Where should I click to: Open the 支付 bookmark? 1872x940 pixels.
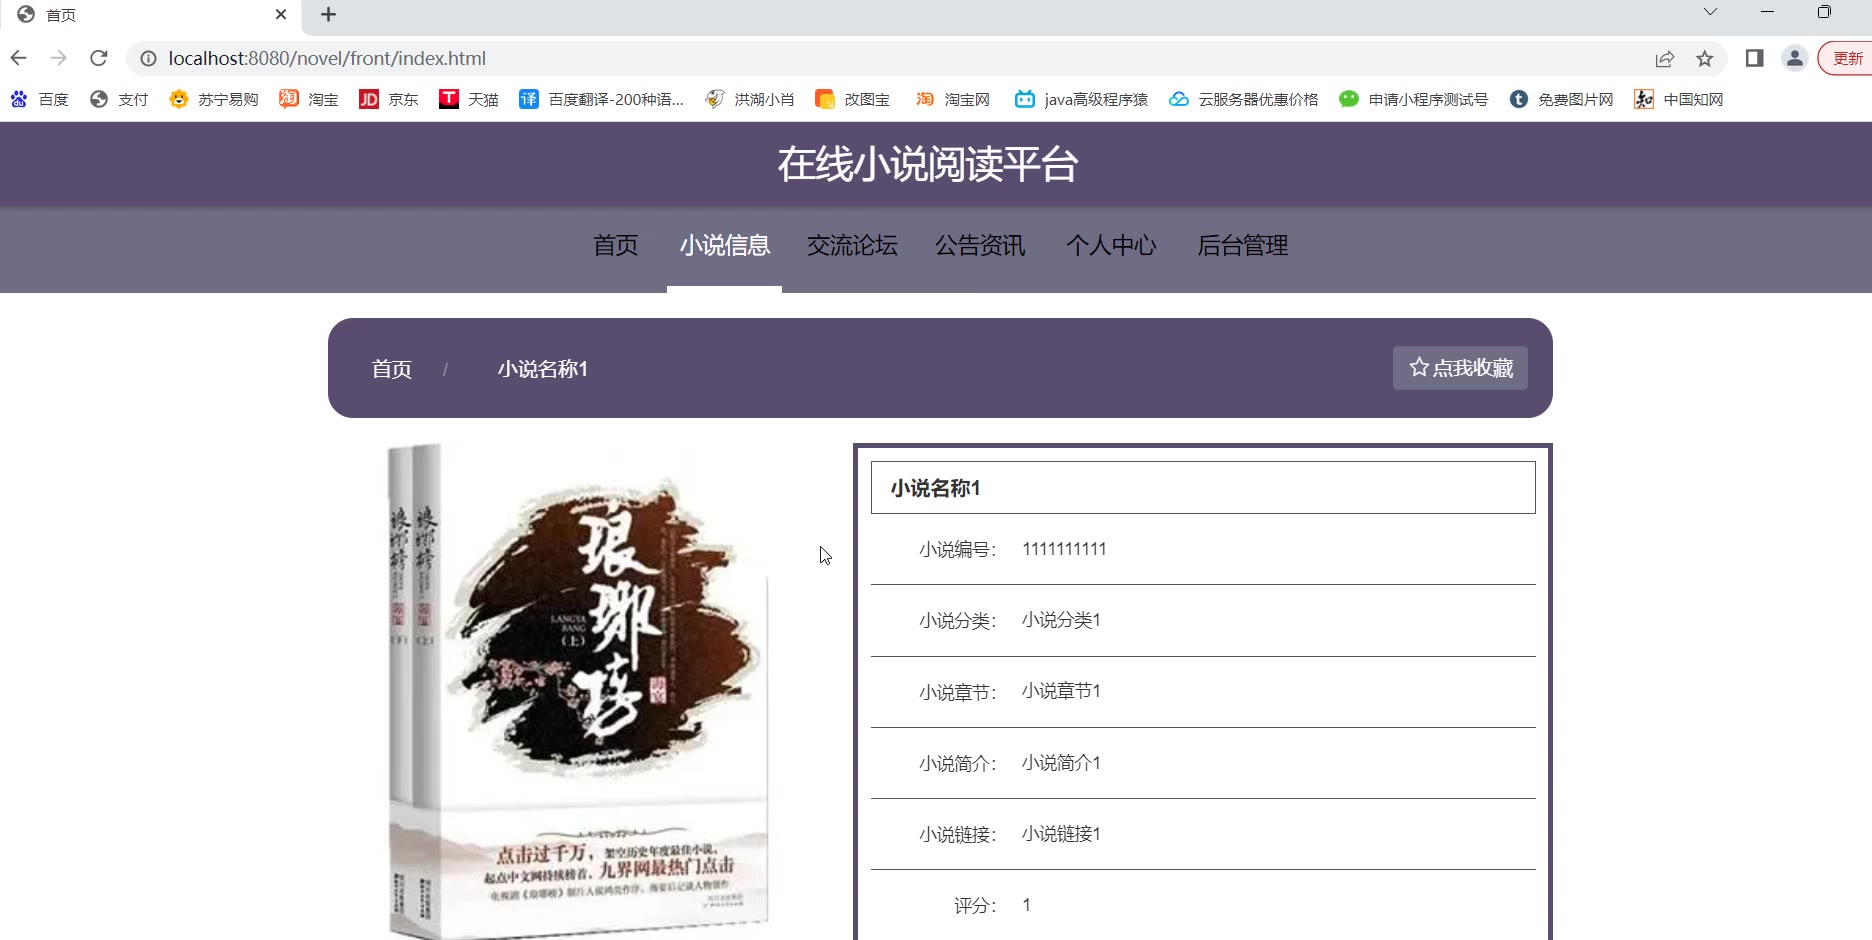coord(119,99)
